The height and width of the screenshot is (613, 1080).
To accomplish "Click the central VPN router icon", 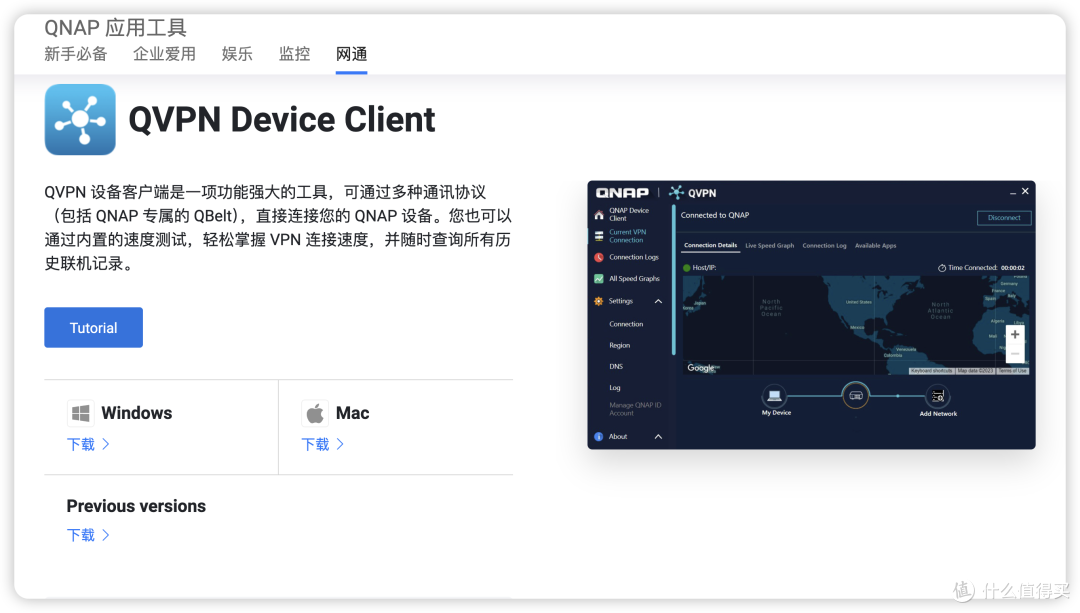I will click(x=855, y=395).
